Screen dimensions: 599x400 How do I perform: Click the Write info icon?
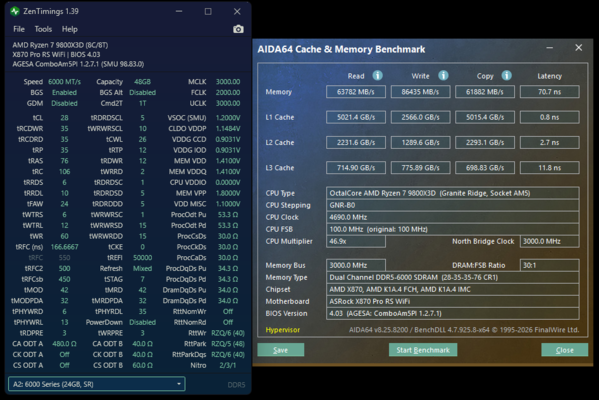click(x=443, y=75)
